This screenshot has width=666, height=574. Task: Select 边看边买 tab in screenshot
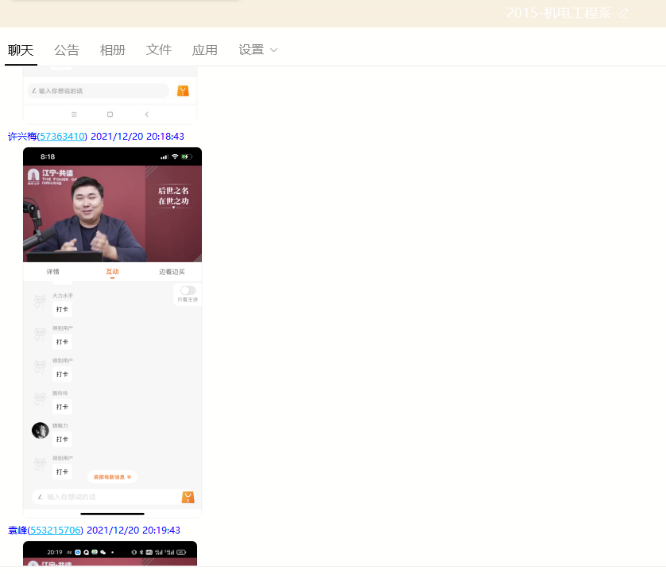coord(172,271)
